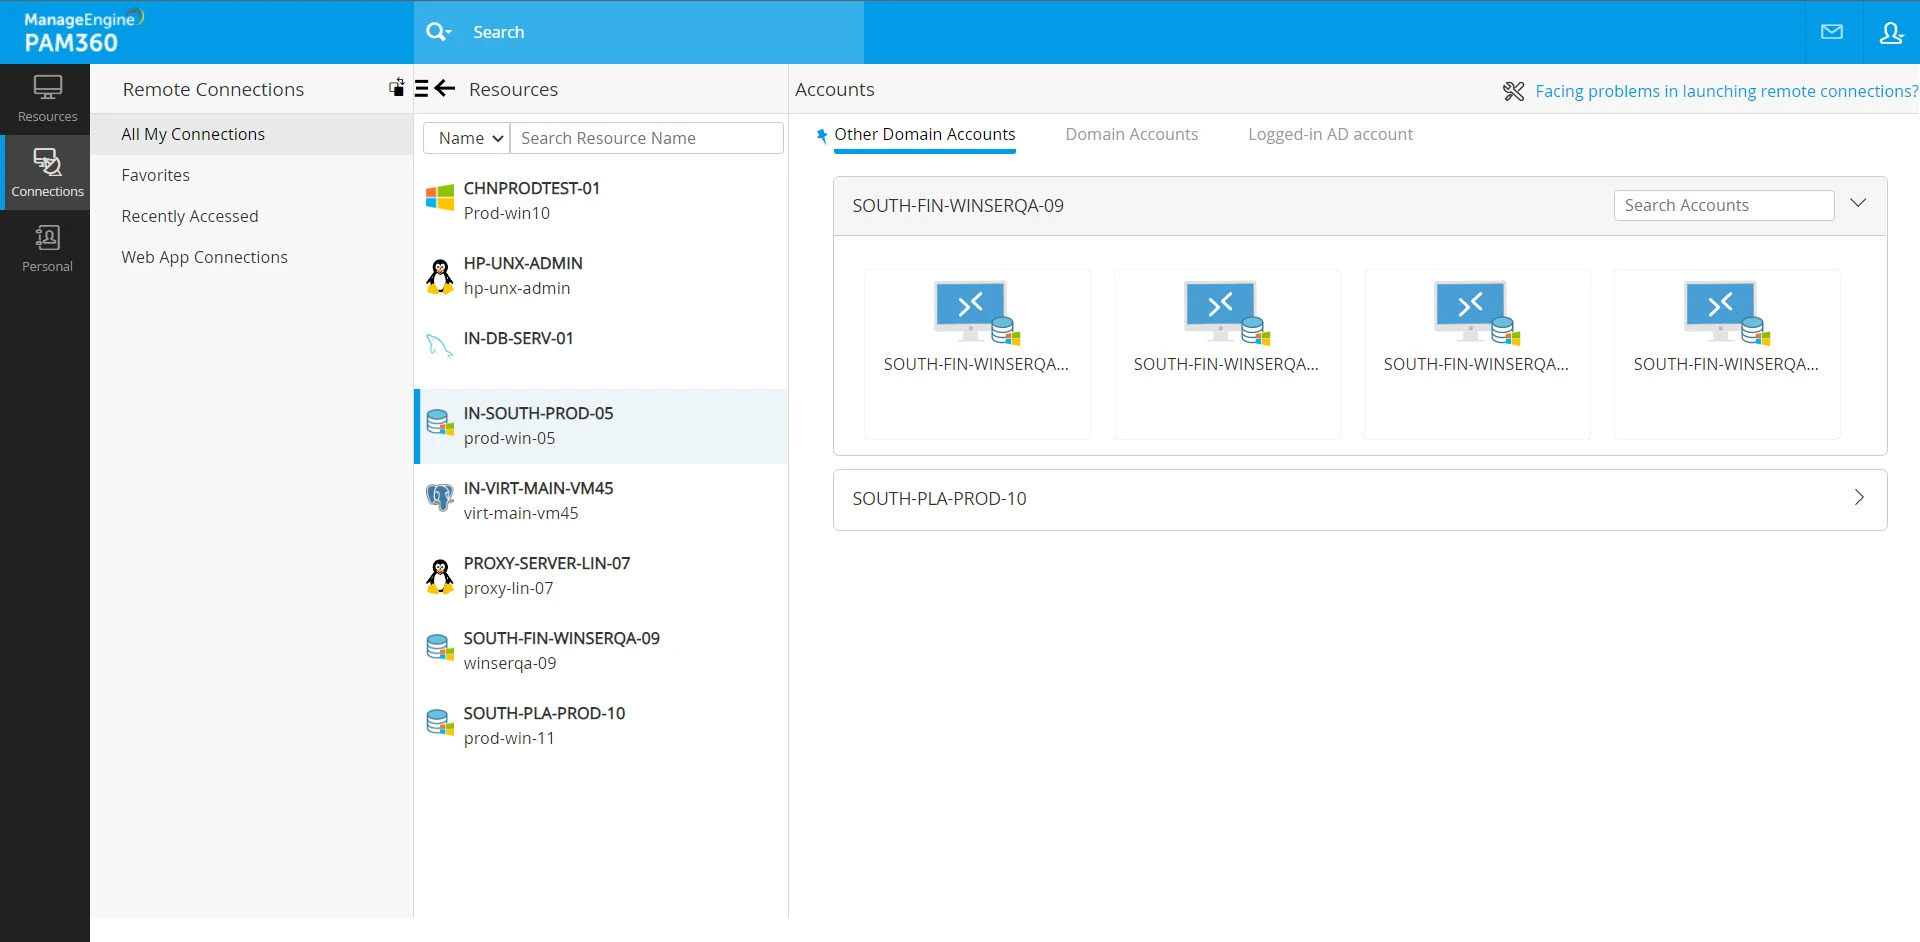Open the Personal sidebar section
Image resolution: width=1920 pixels, height=942 pixels.
pyautogui.click(x=47, y=248)
